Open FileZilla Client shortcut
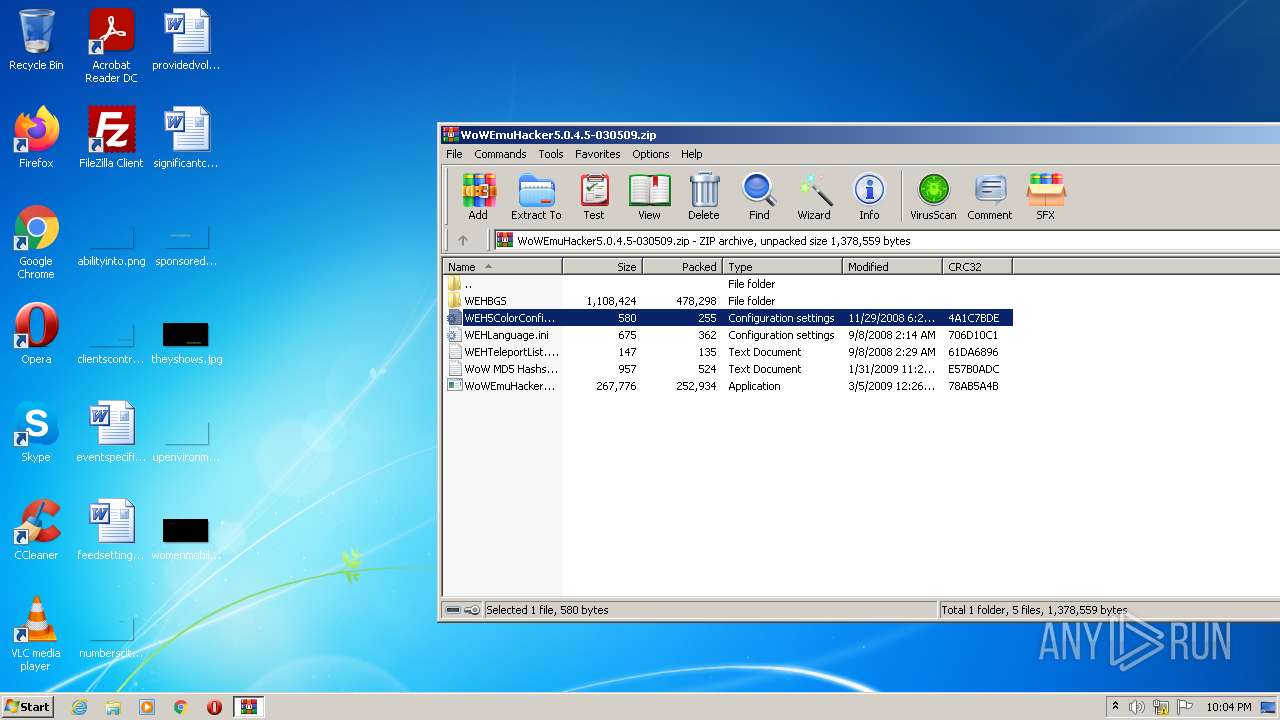Viewport: 1280px width, 720px height. pyautogui.click(x=111, y=138)
